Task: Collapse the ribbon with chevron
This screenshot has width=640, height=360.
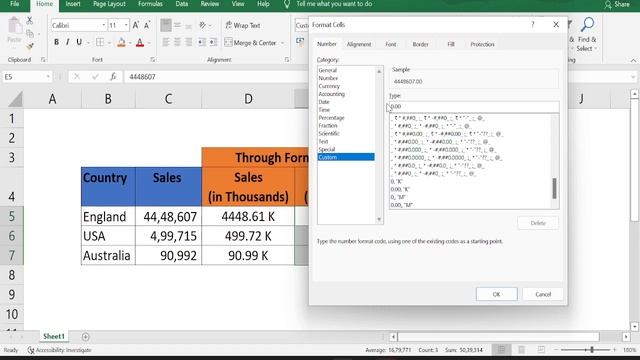Action: (633, 60)
